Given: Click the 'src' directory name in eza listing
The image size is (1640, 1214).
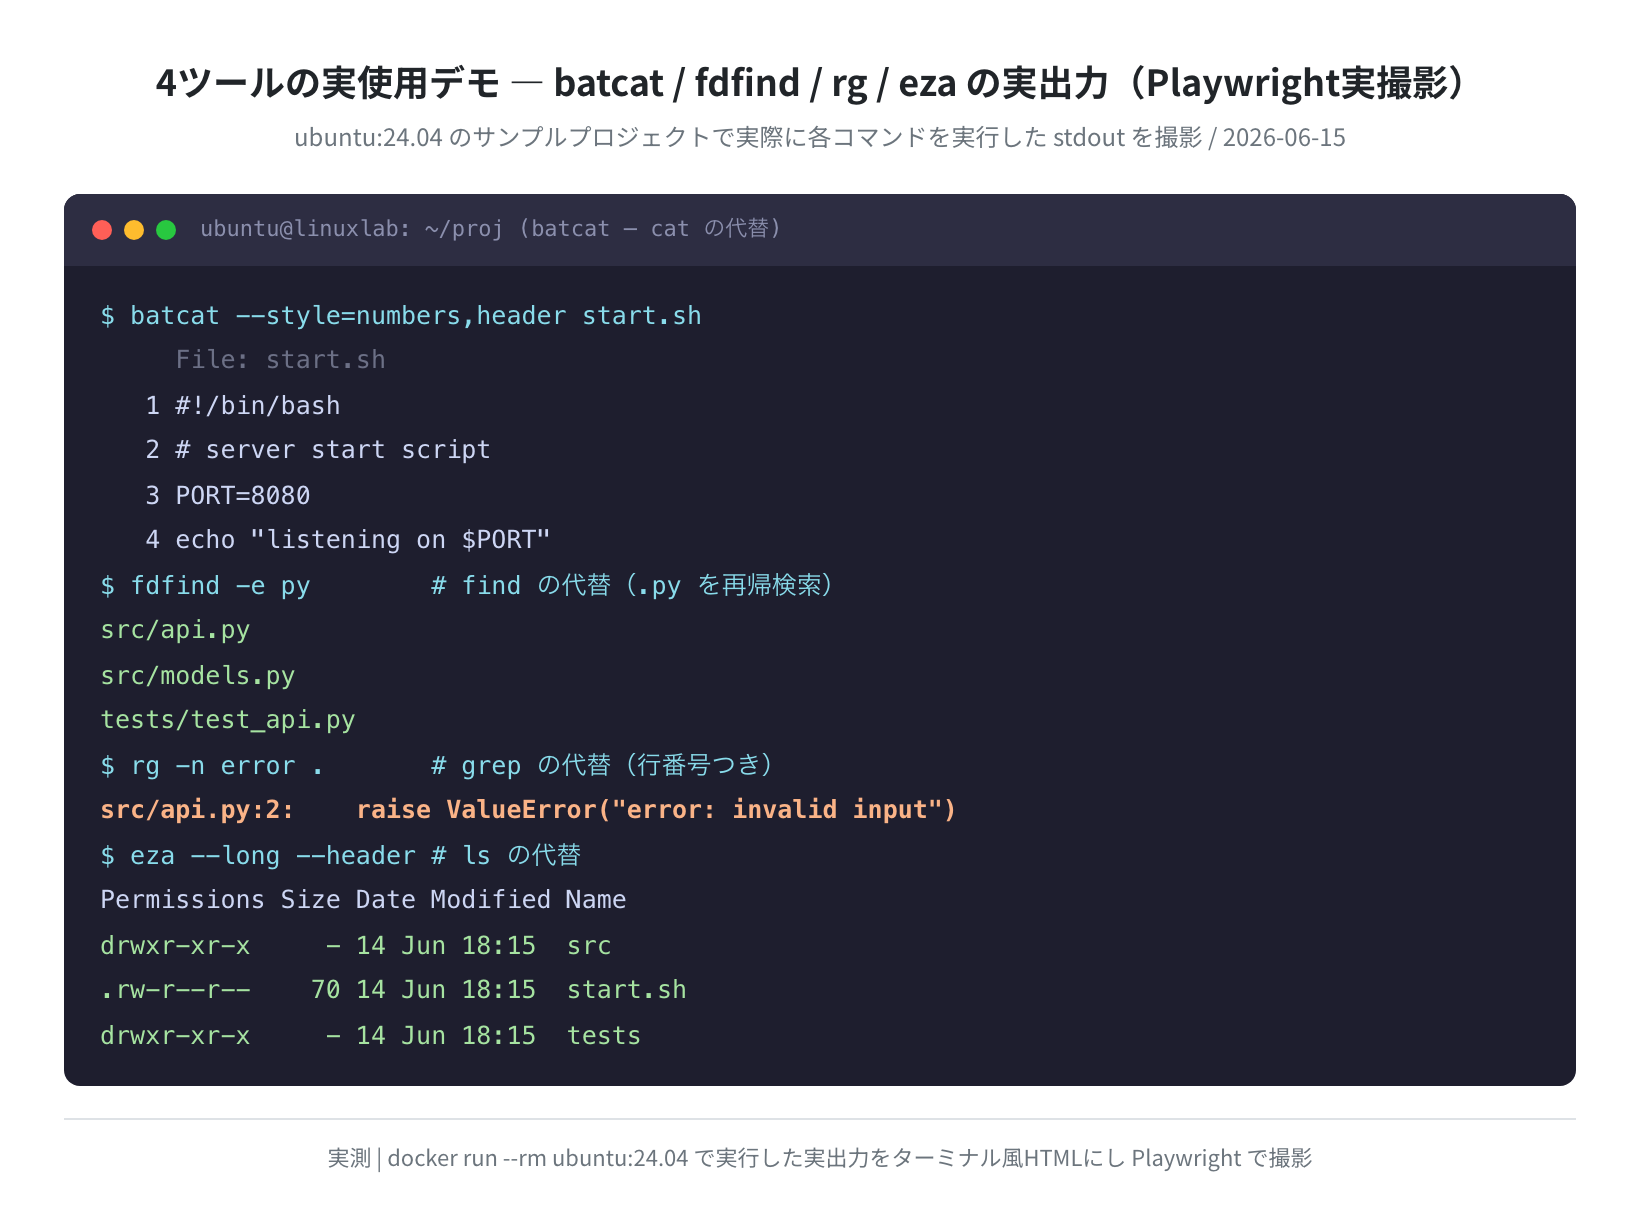Looking at the screenshot, I should click(589, 946).
